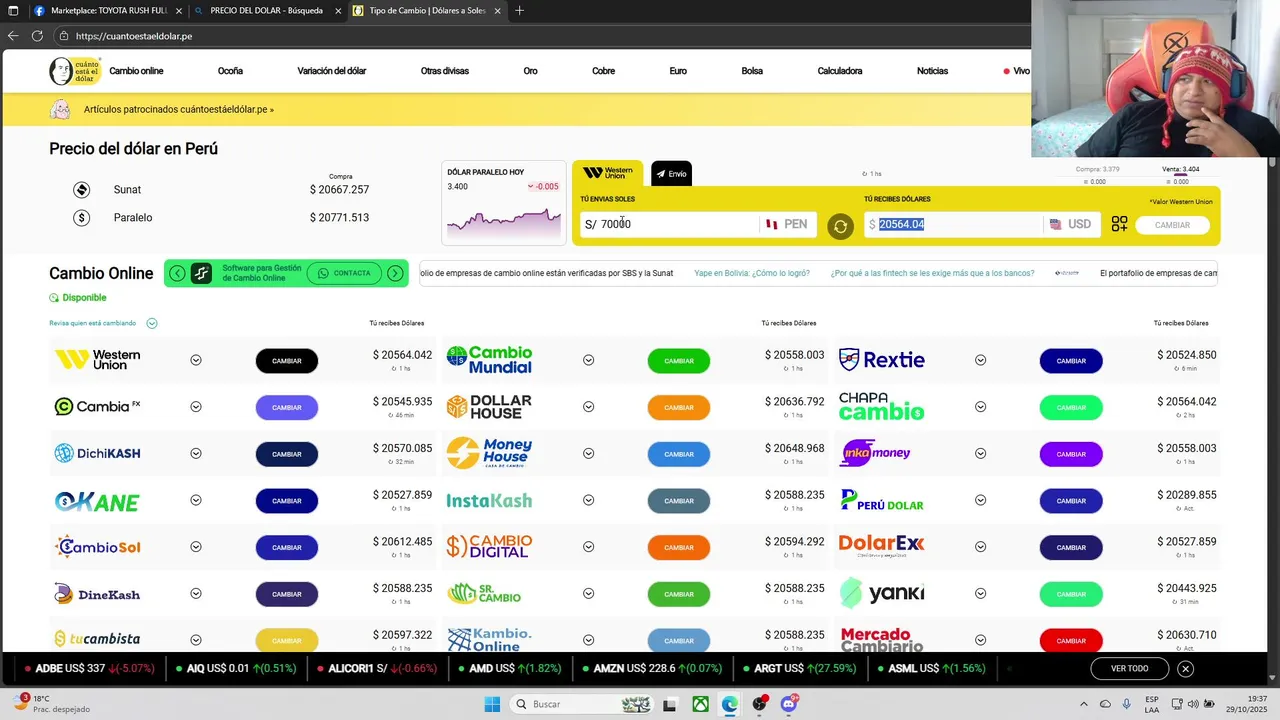Viewport: 1280px width, 720px height.
Task: Click the DichiKASH logo
Action: click(x=97, y=453)
